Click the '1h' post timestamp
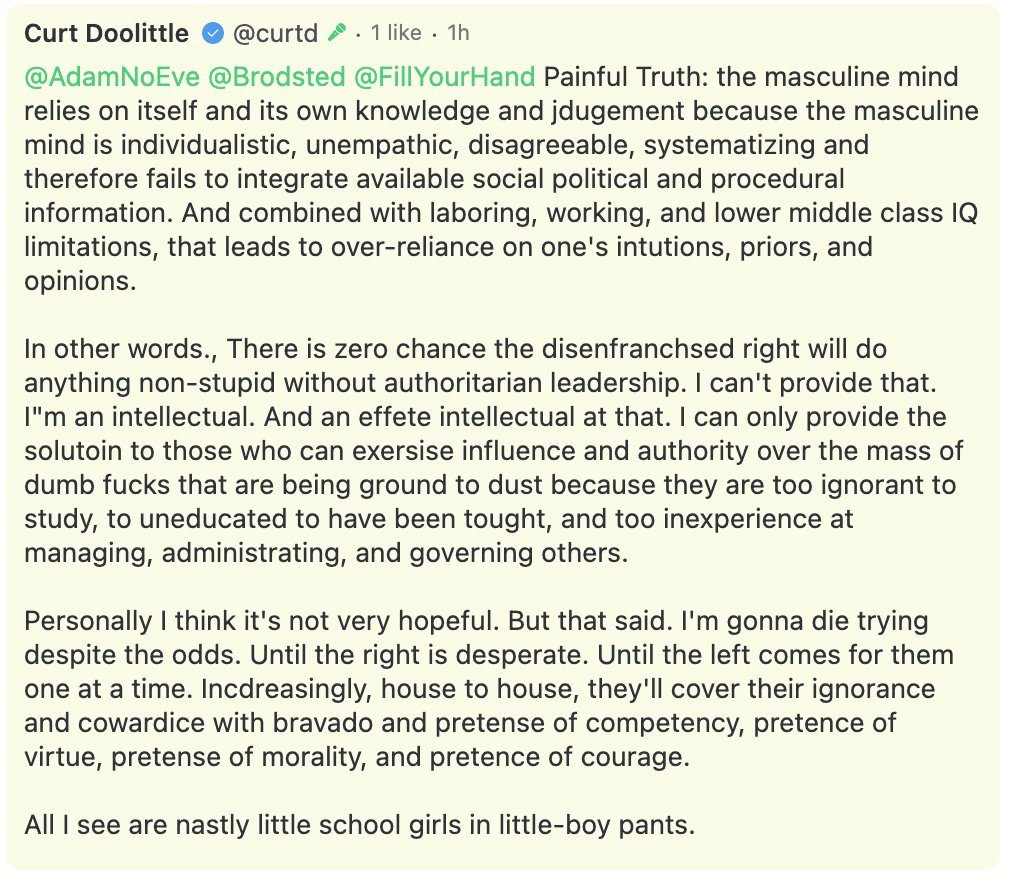Screen dimensions: 1014x884 [458, 34]
